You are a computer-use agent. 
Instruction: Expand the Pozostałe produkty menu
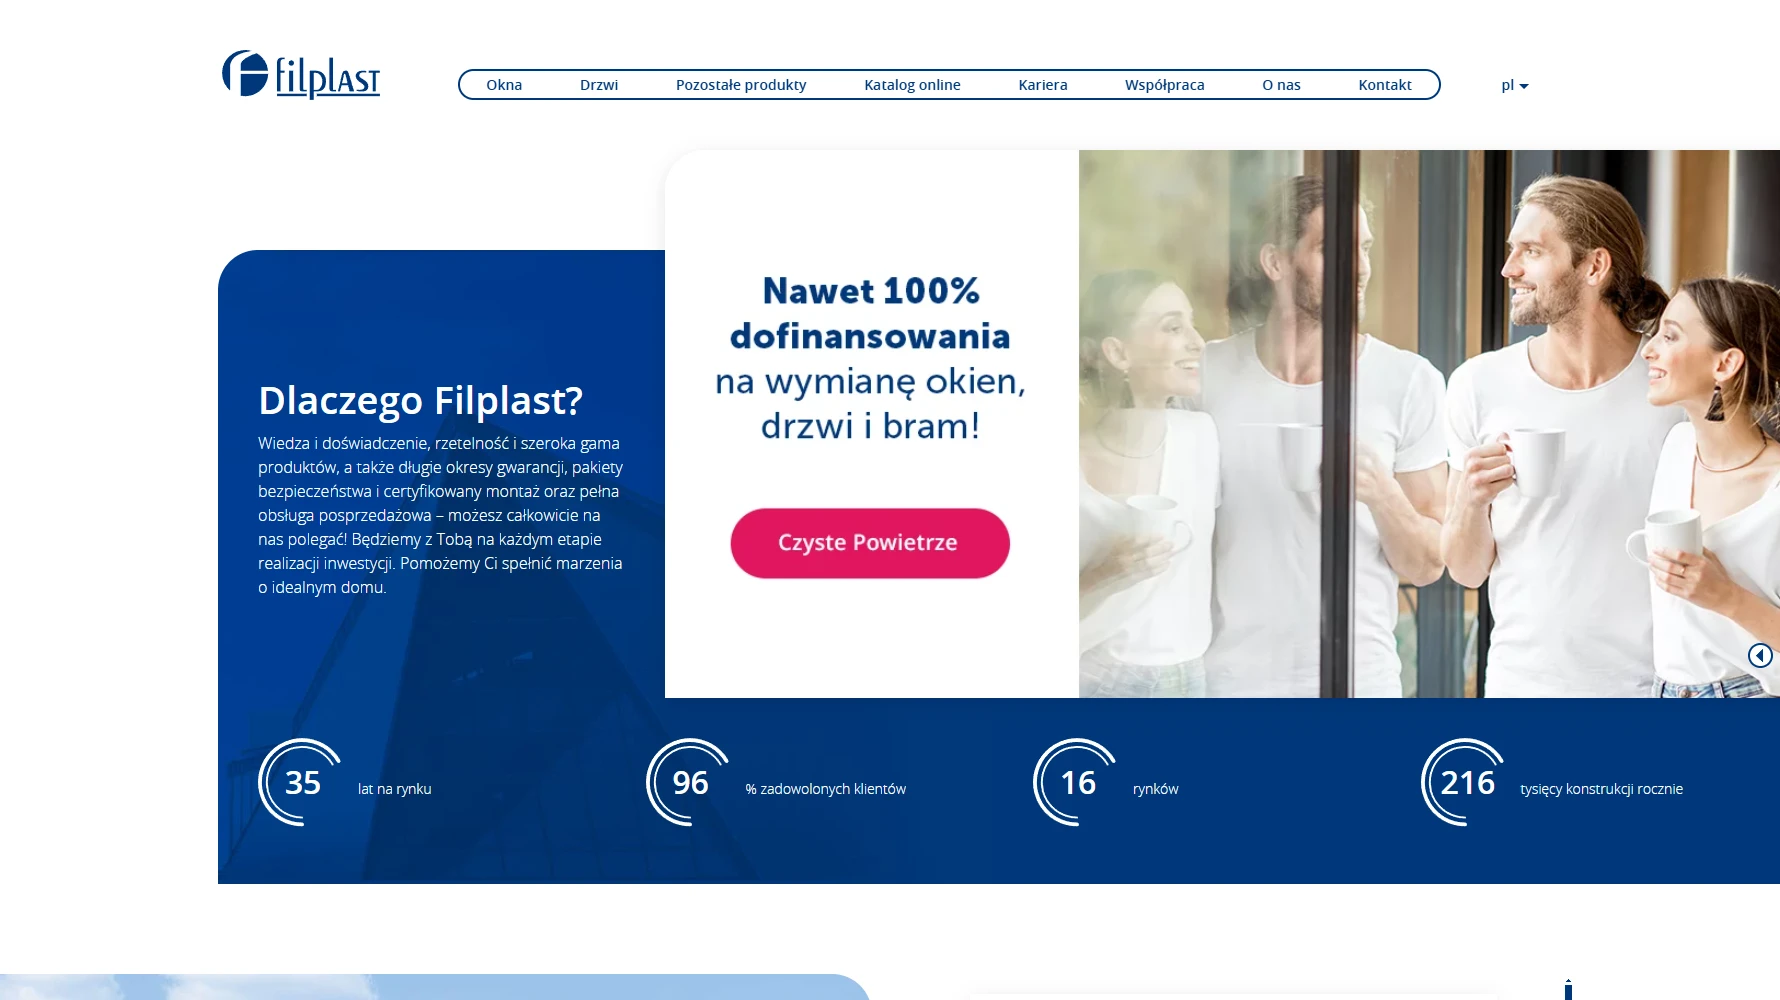pos(741,85)
